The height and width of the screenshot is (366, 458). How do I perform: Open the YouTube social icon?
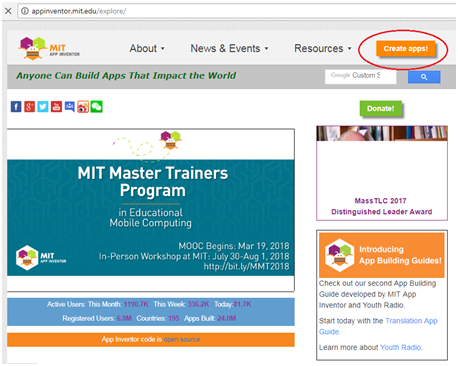click(x=56, y=107)
